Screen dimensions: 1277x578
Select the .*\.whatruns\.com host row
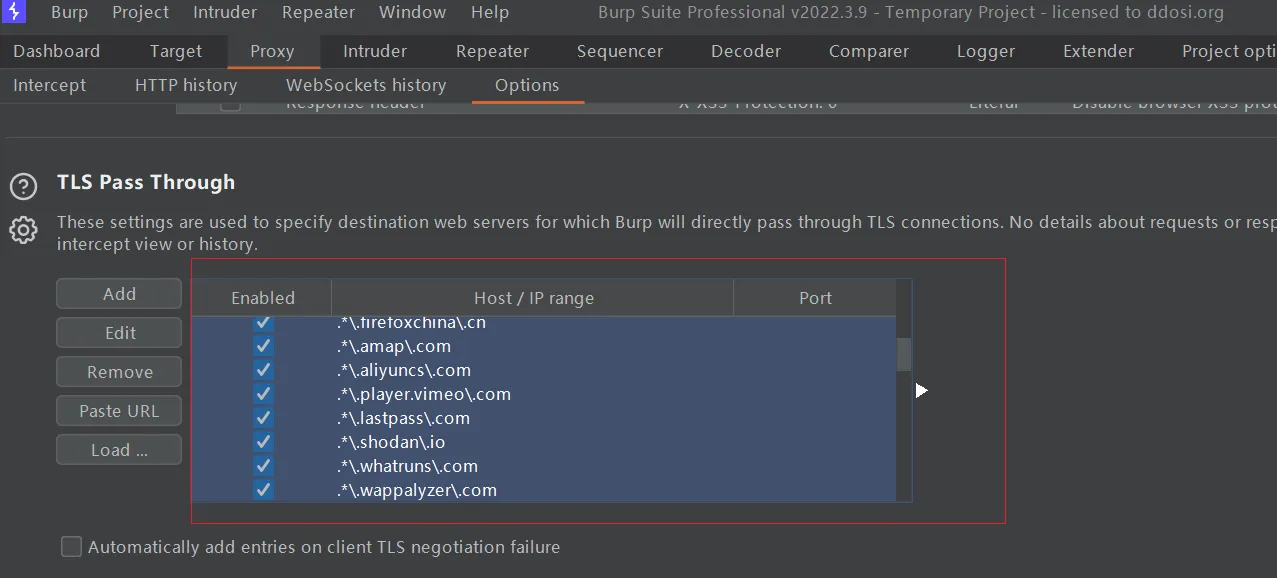click(544, 466)
